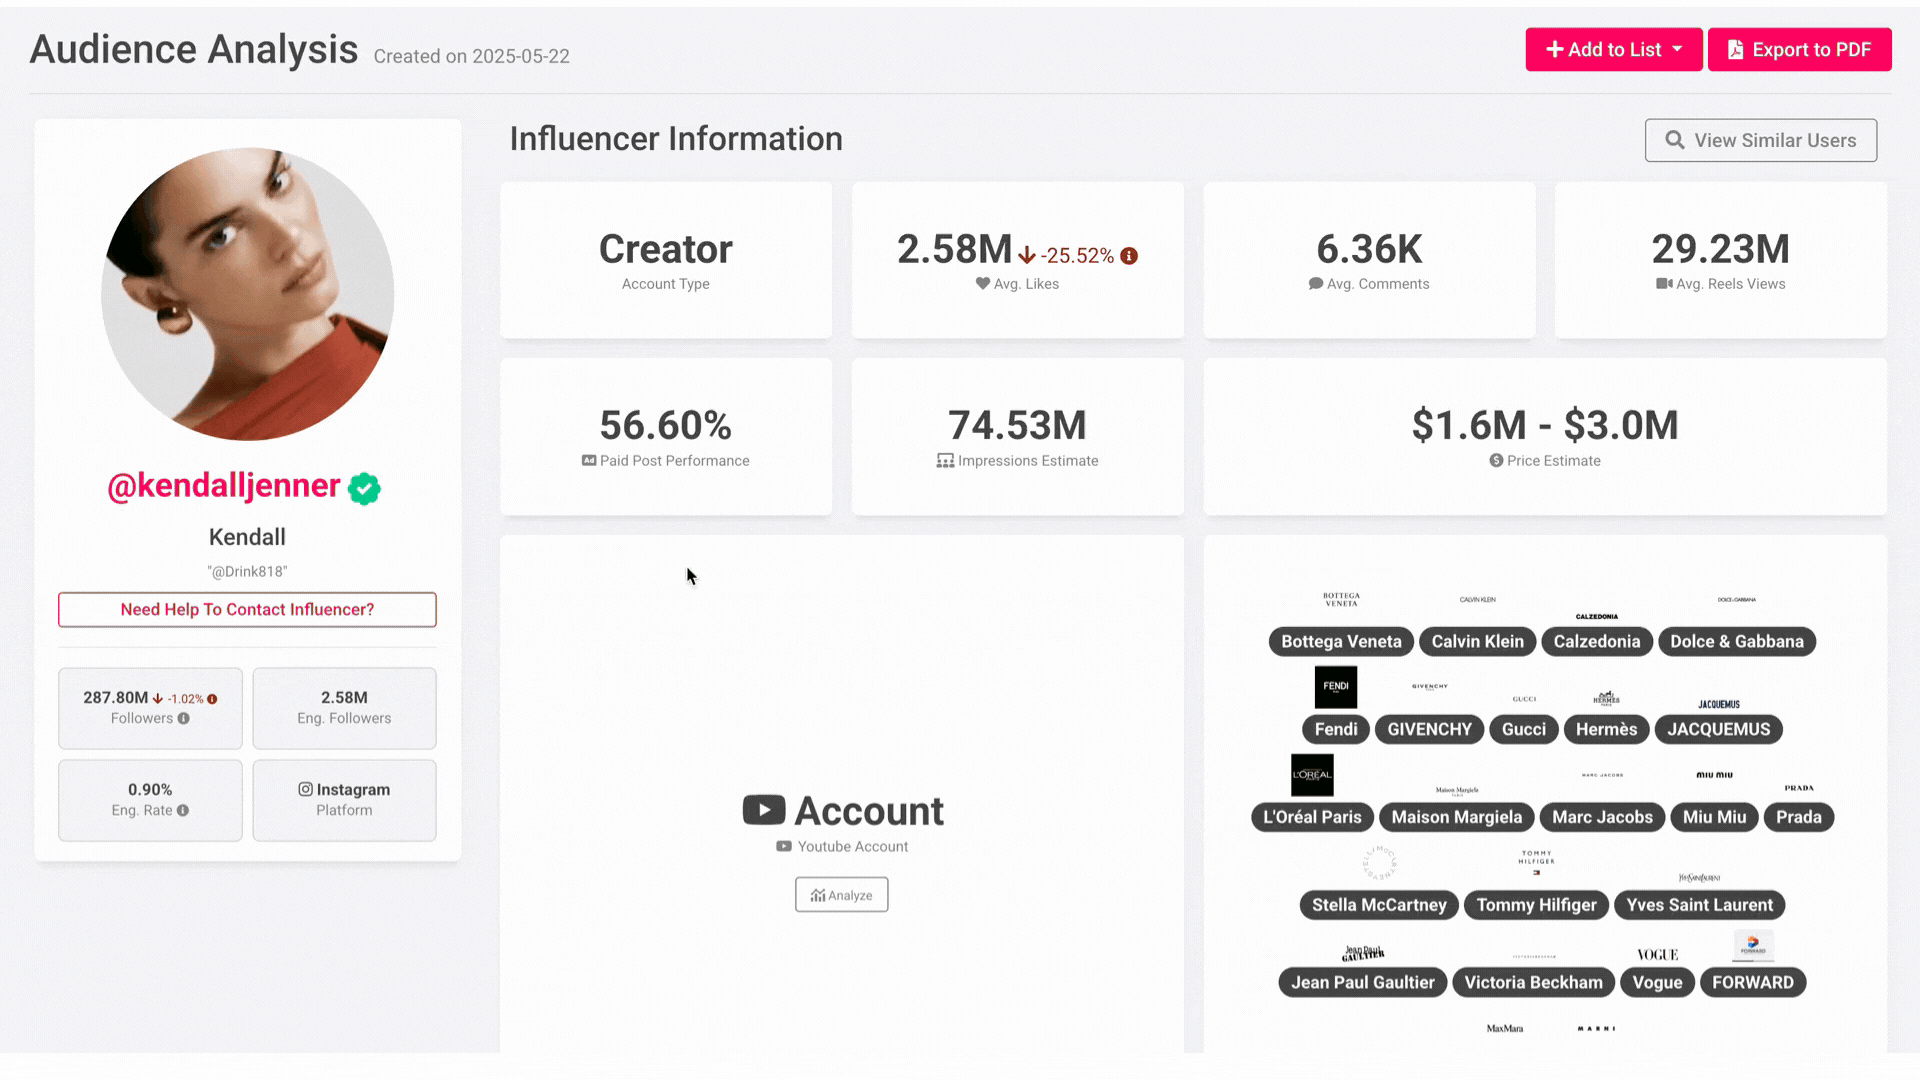Open the Add to List dropdown
1920x1080 pixels.
click(x=1613, y=50)
